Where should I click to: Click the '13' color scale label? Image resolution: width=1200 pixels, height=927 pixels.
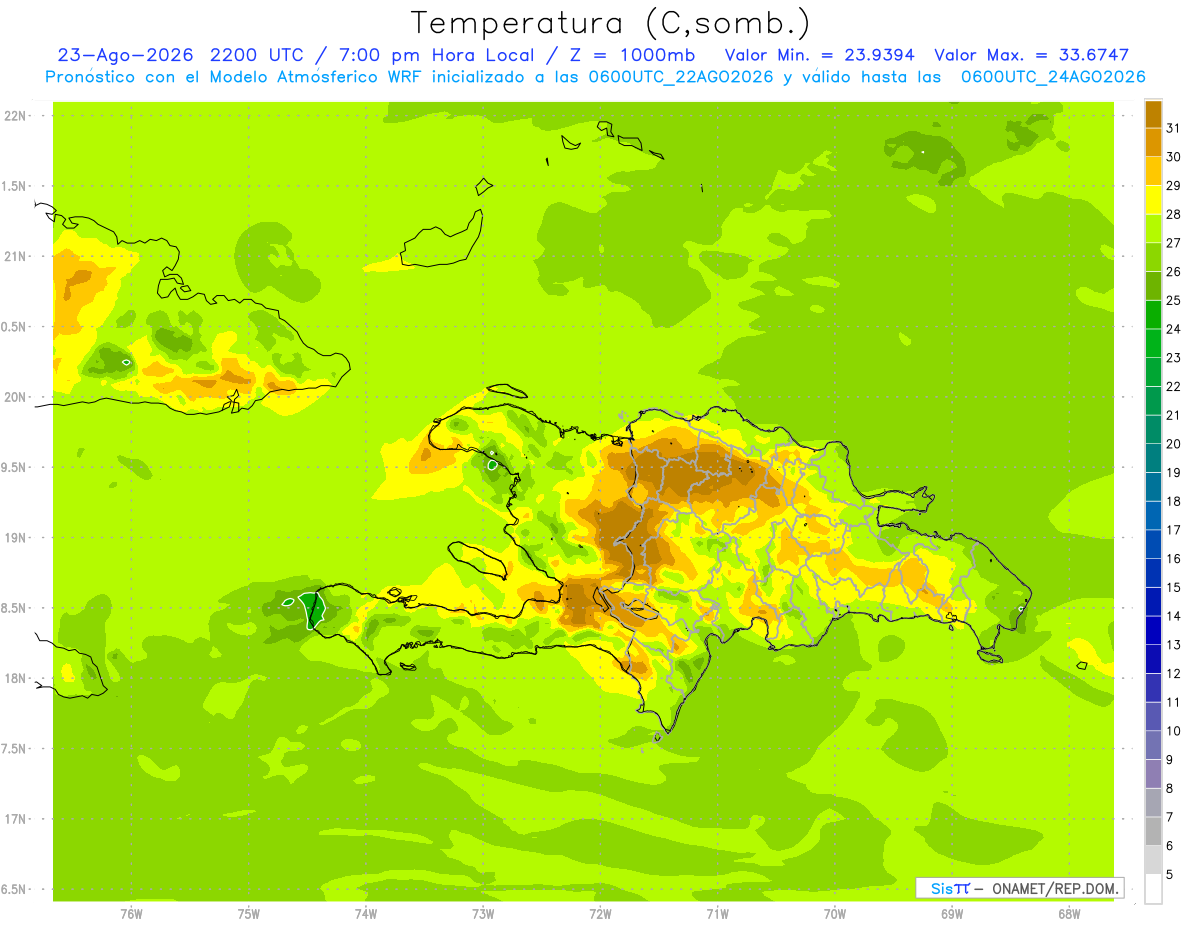tap(1174, 645)
